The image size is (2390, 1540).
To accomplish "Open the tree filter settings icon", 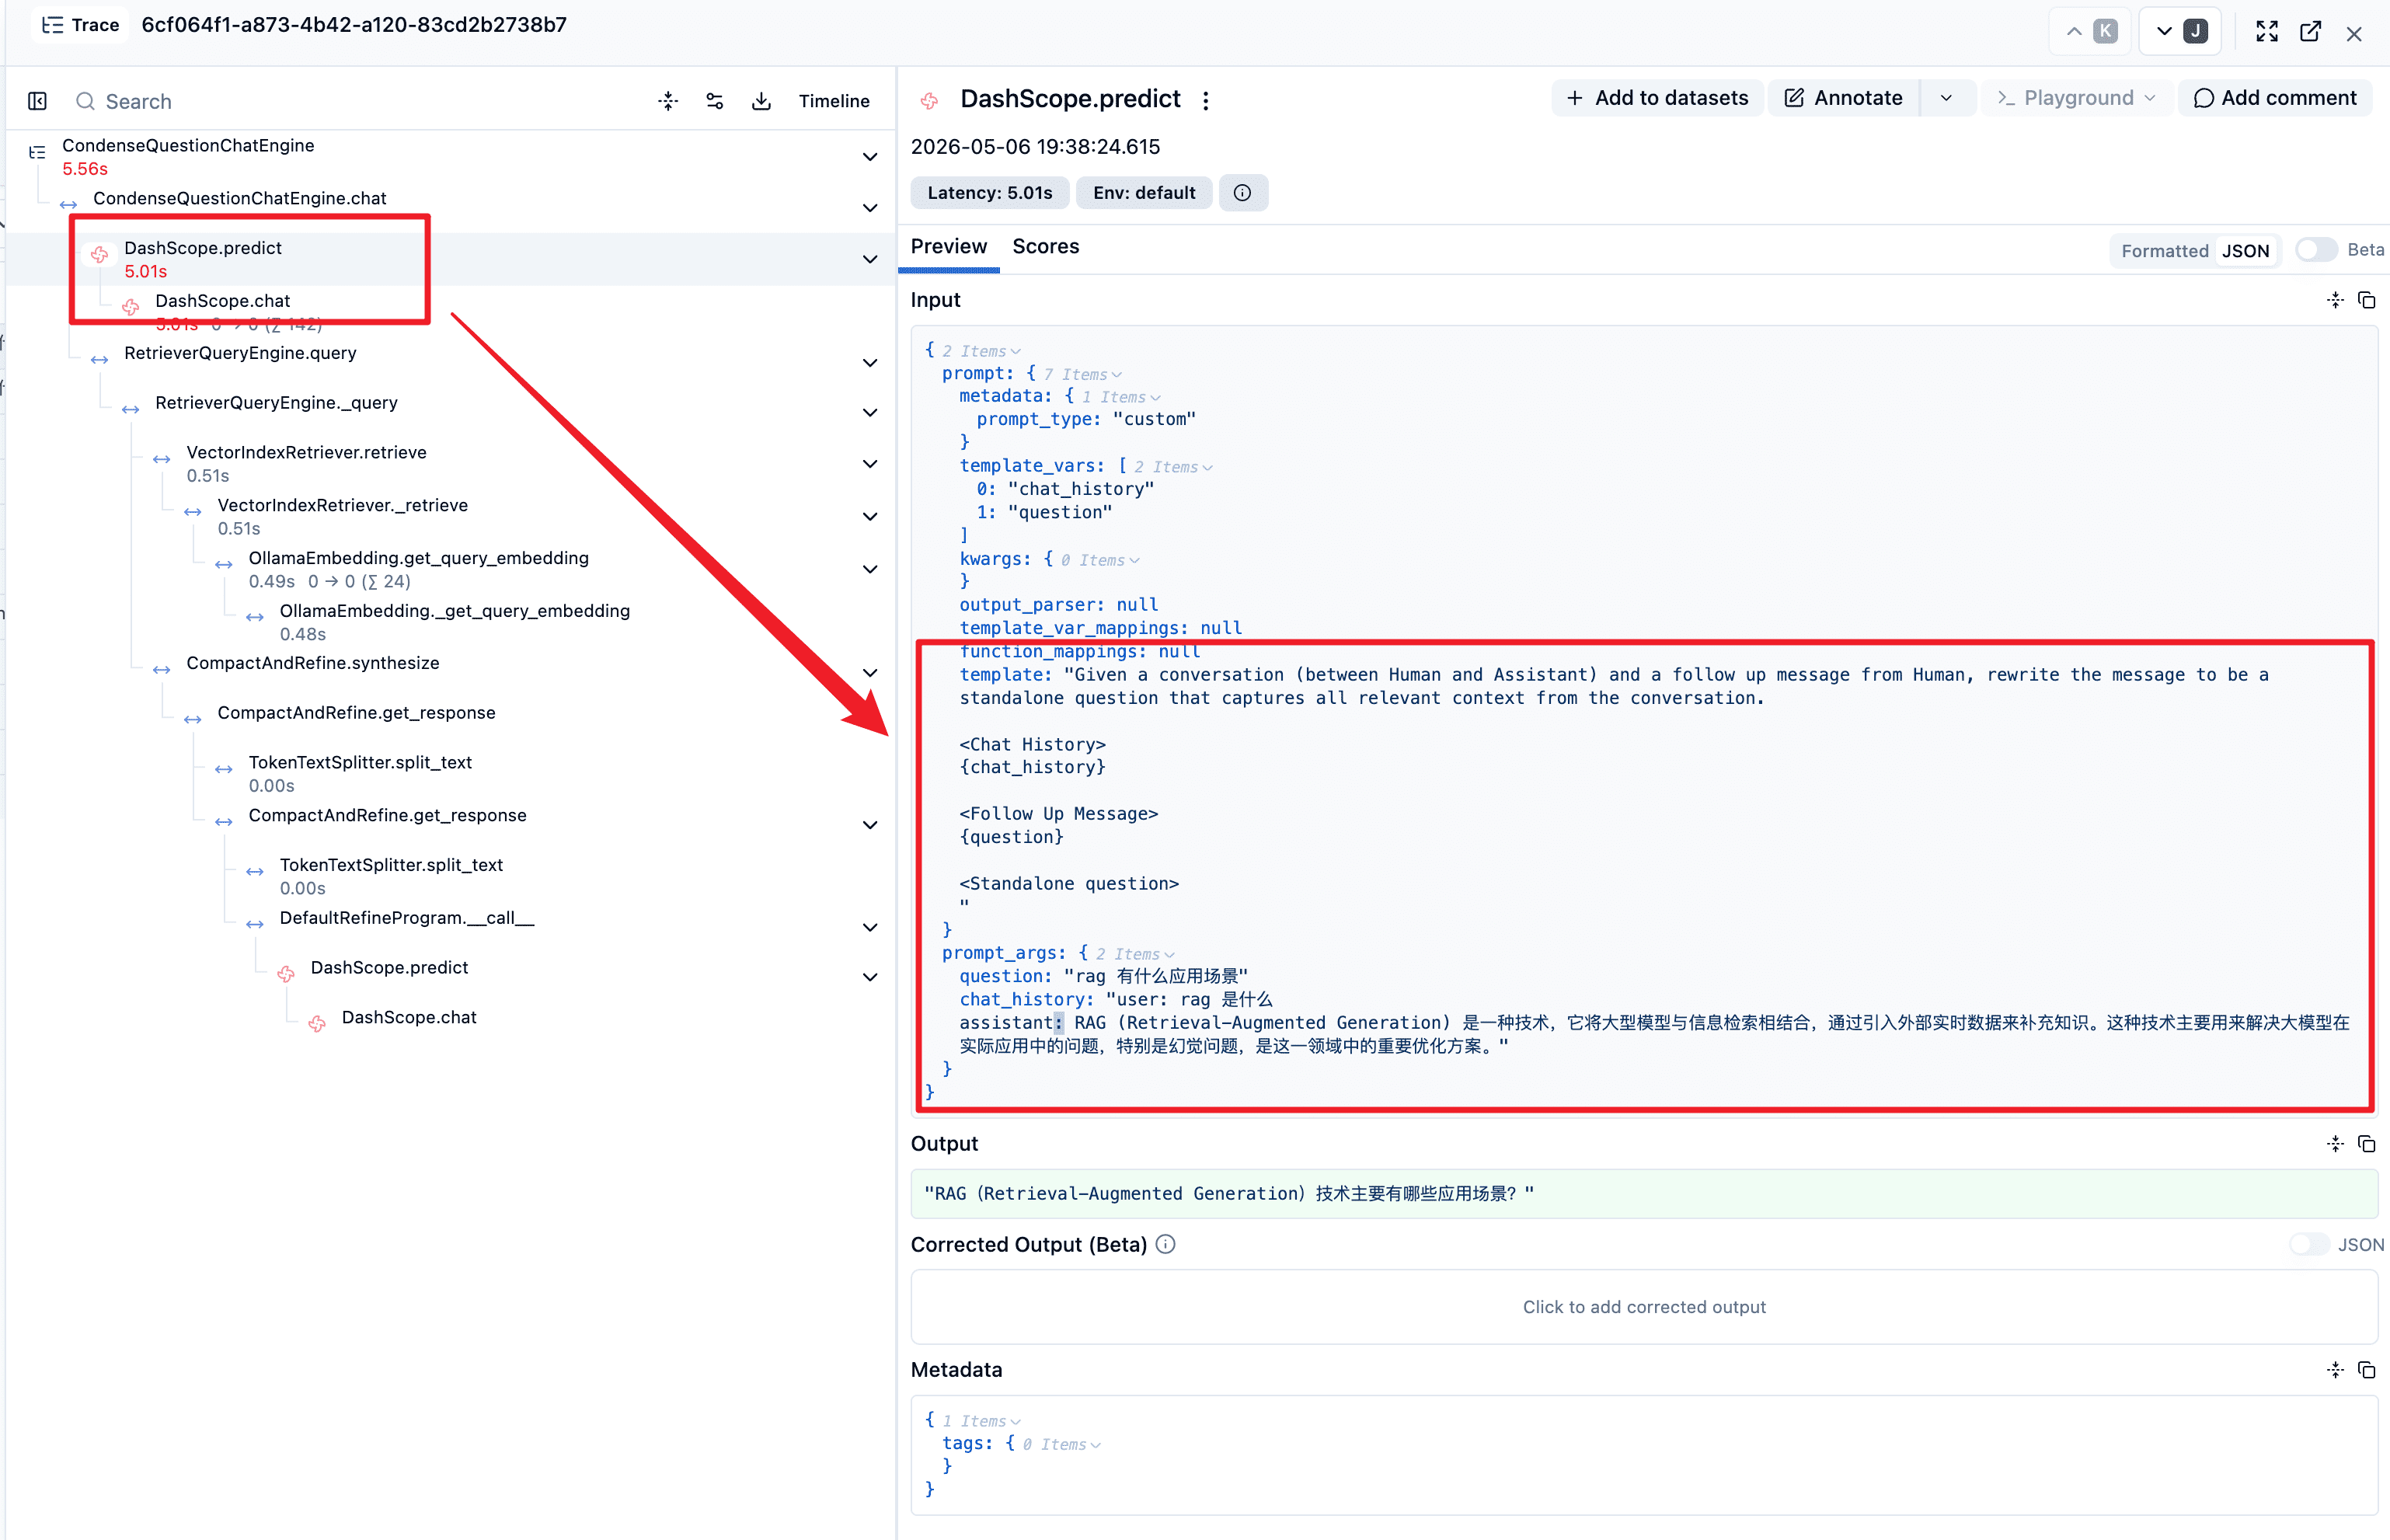I will [x=715, y=101].
